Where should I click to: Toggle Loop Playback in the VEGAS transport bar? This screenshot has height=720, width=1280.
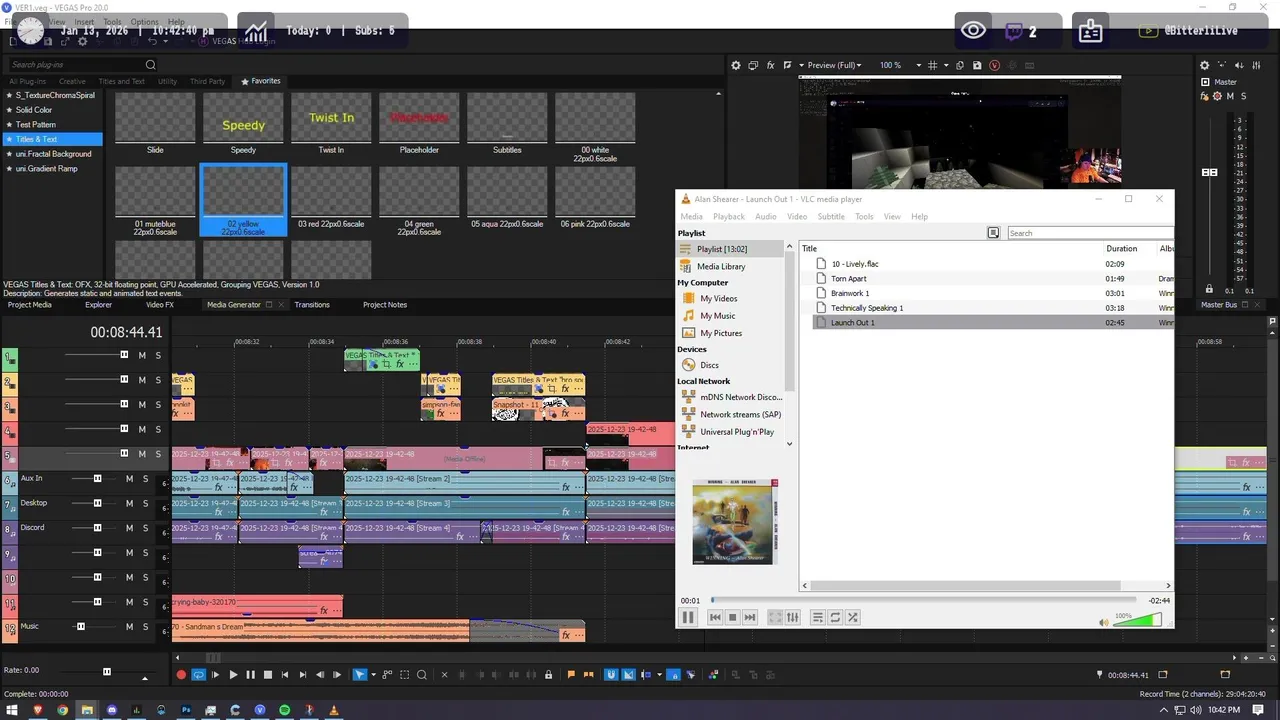pyautogui.click(x=198, y=675)
